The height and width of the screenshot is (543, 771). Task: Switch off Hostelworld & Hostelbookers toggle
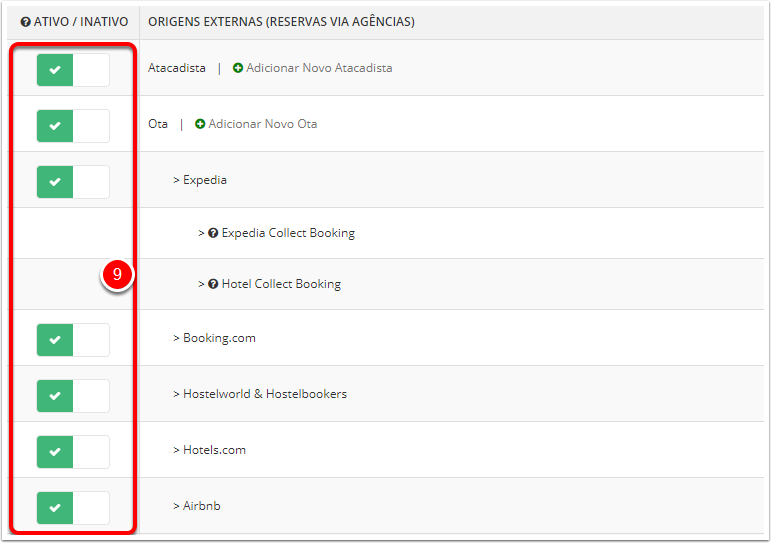click(x=73, y=396)
